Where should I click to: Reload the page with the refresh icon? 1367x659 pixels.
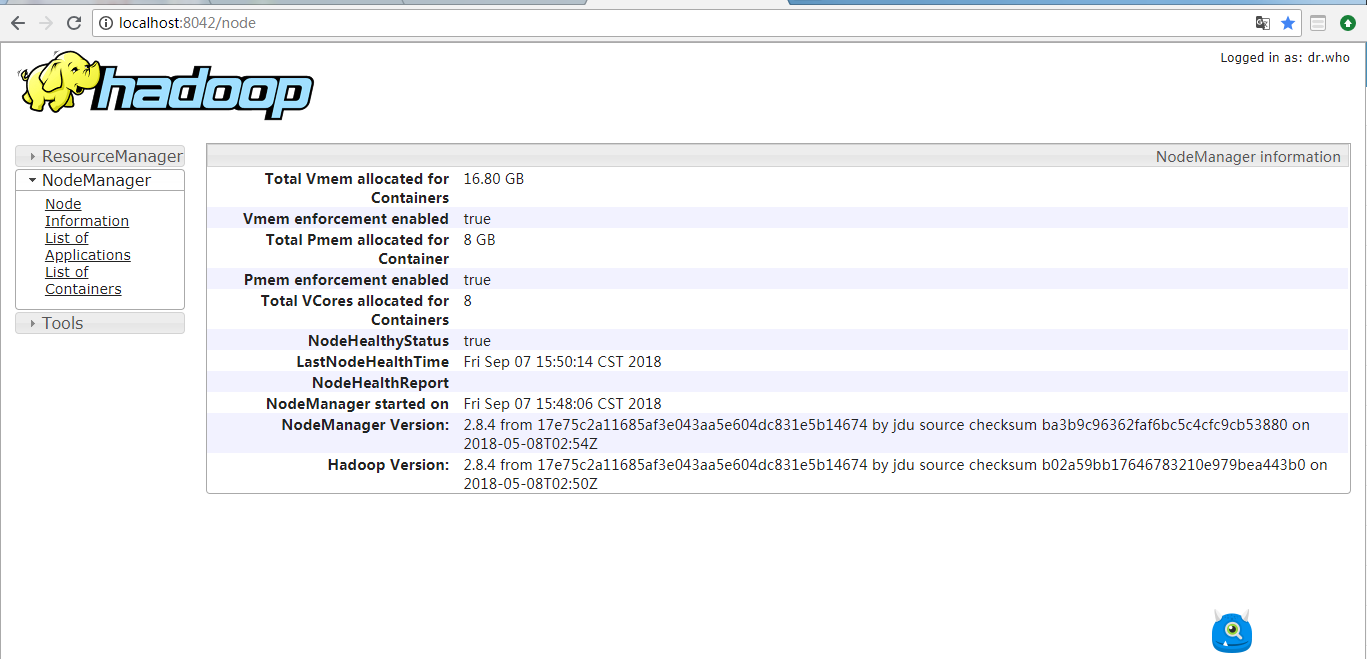(74, 23)
